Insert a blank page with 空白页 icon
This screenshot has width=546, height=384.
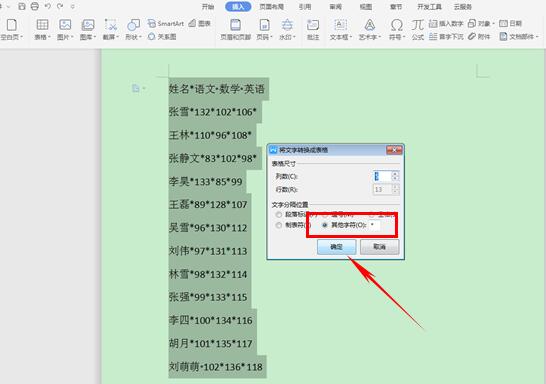pos(11,25)
